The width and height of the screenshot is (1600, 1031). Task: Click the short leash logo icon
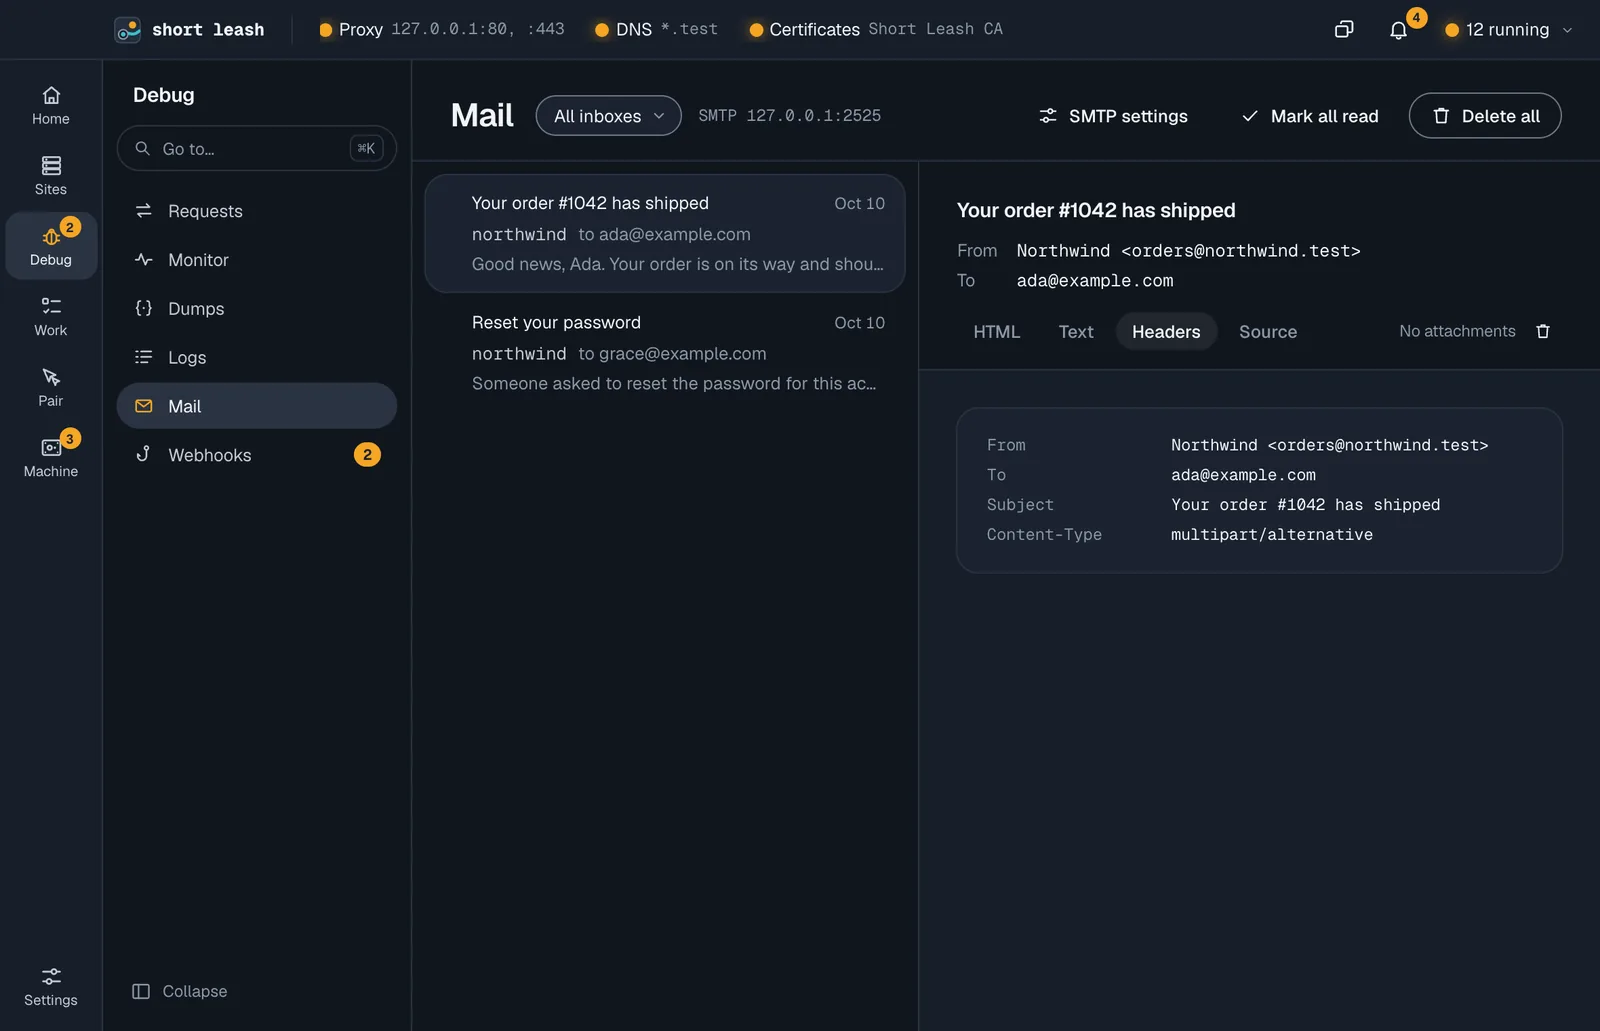click(x=128, y=30)
